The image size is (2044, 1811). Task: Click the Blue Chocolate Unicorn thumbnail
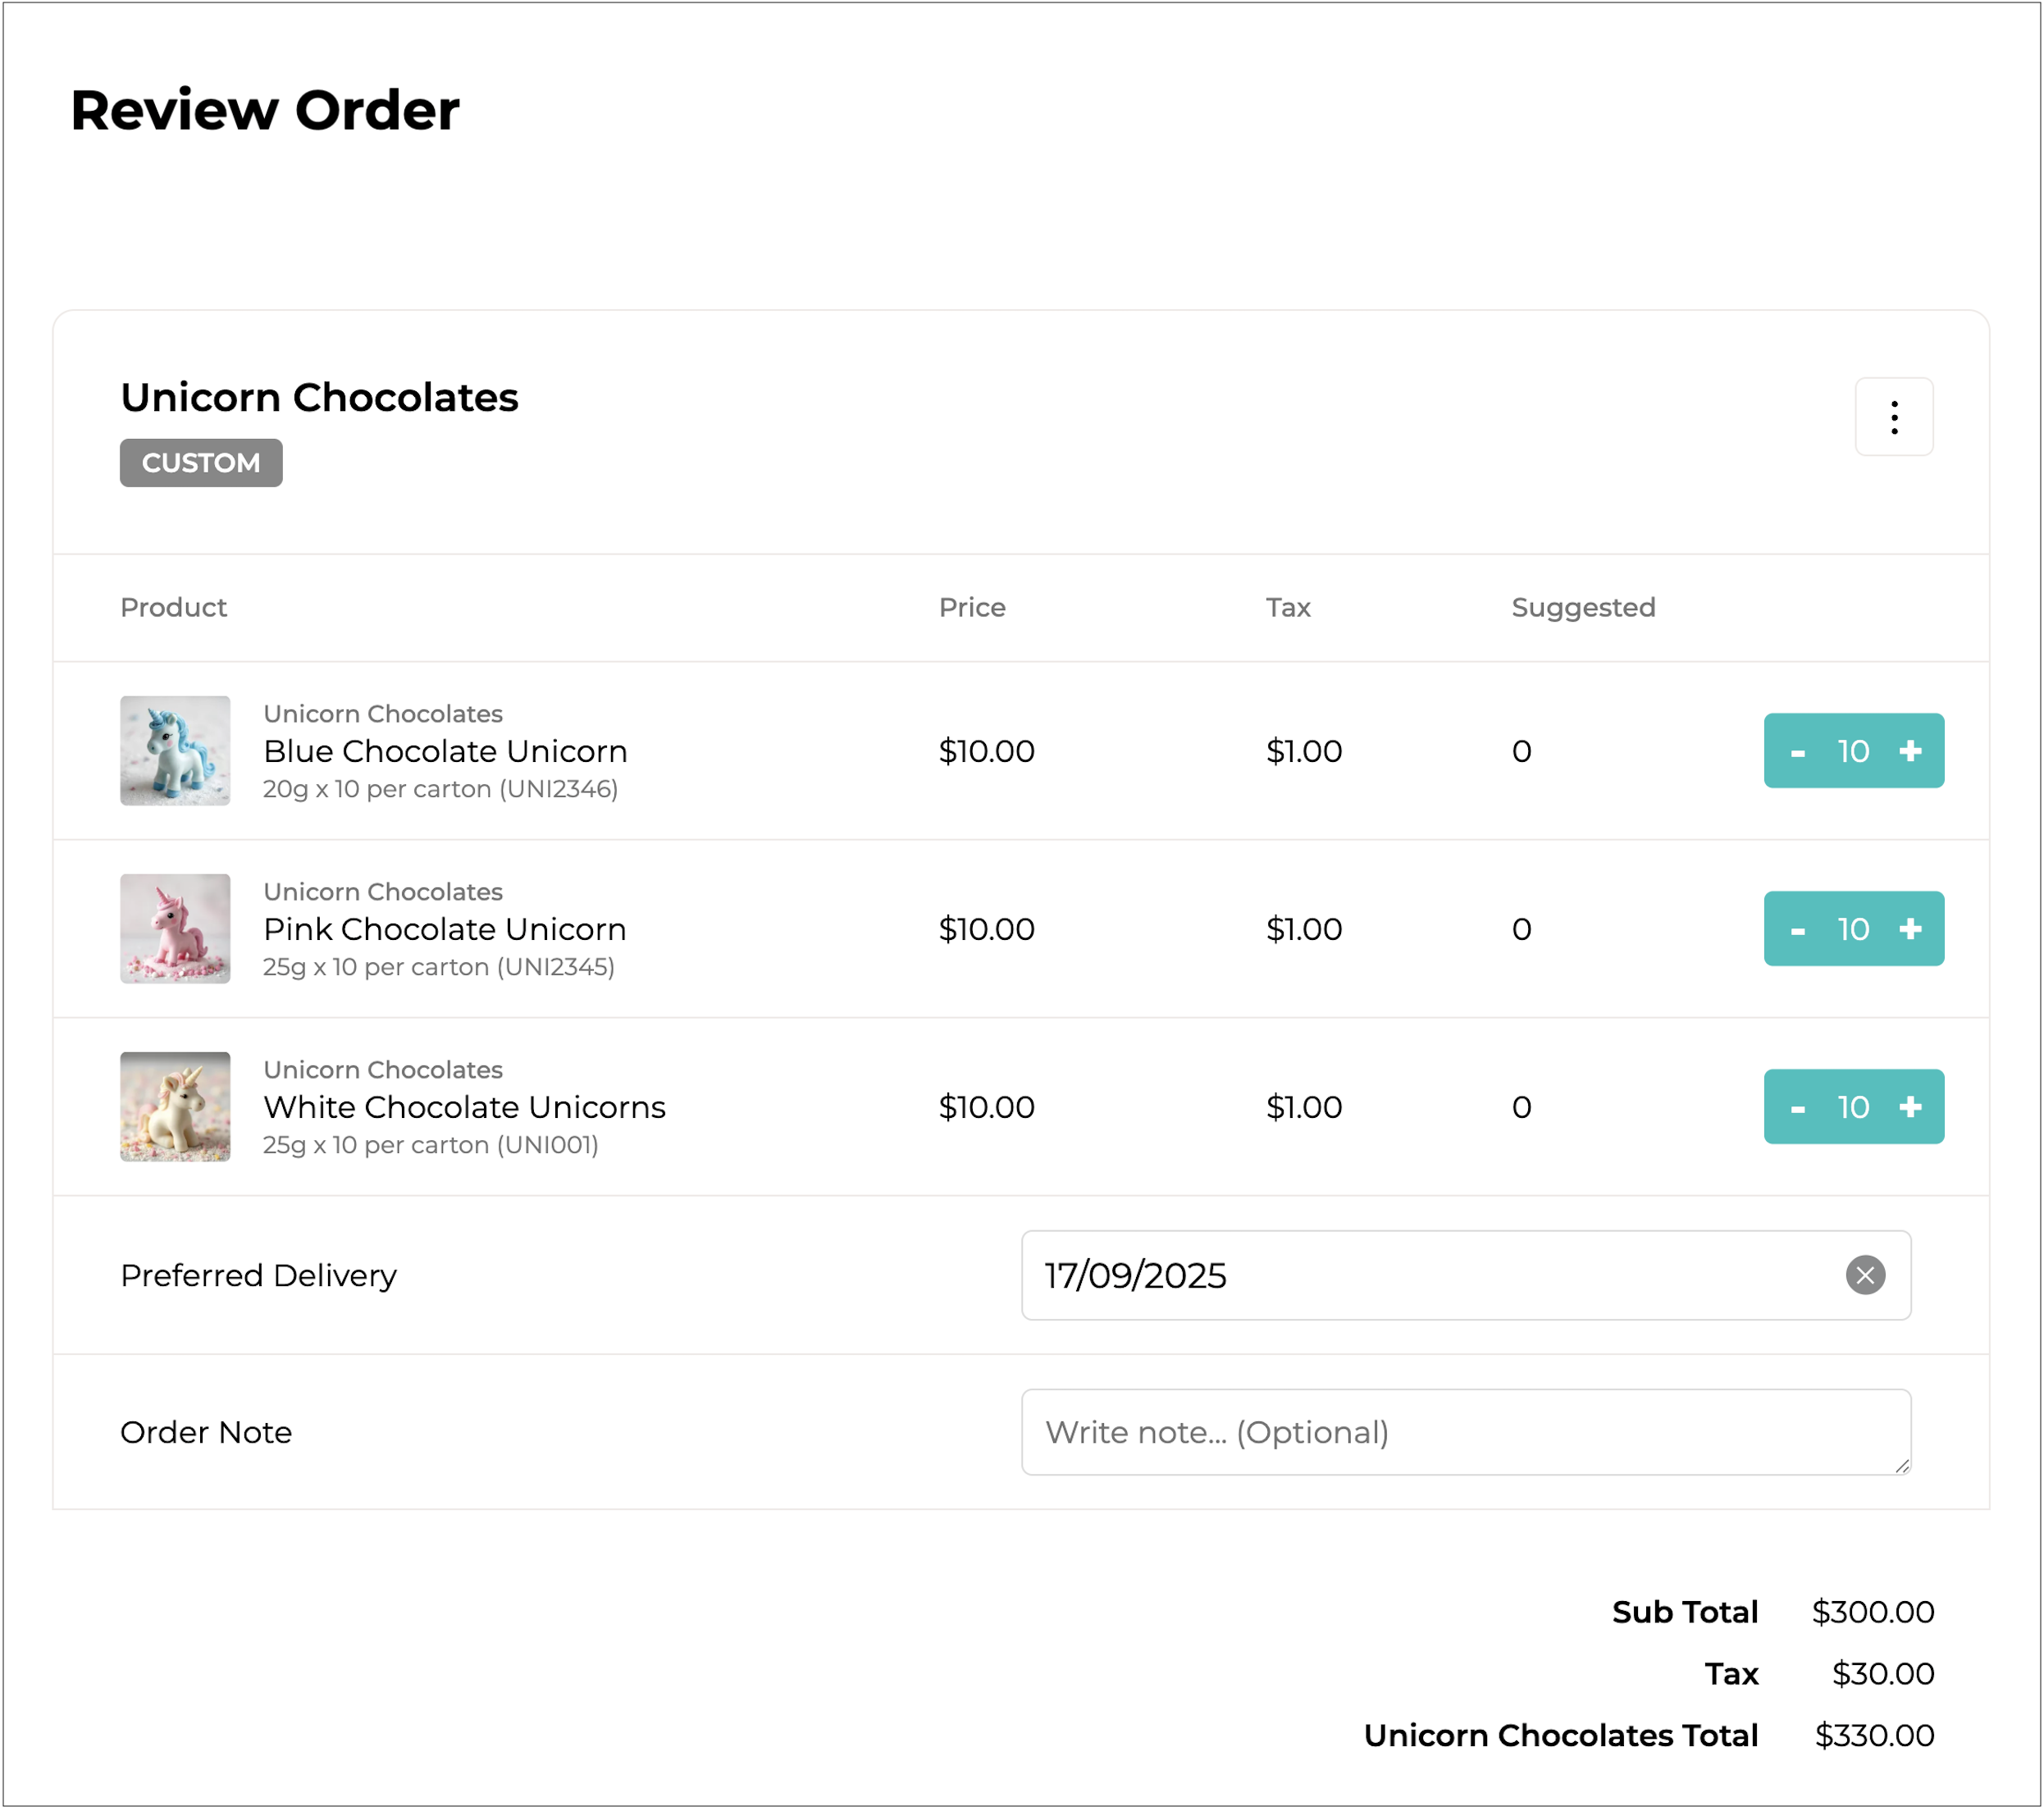pyautogui.click(x=175, y=751)
